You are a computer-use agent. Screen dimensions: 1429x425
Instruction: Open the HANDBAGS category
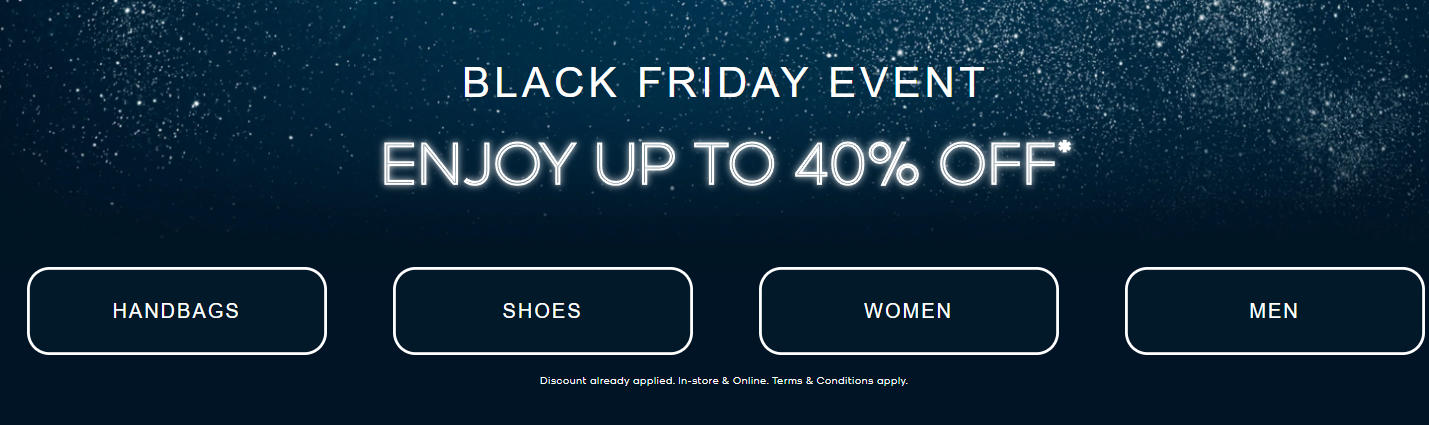(x=176, y=311)
